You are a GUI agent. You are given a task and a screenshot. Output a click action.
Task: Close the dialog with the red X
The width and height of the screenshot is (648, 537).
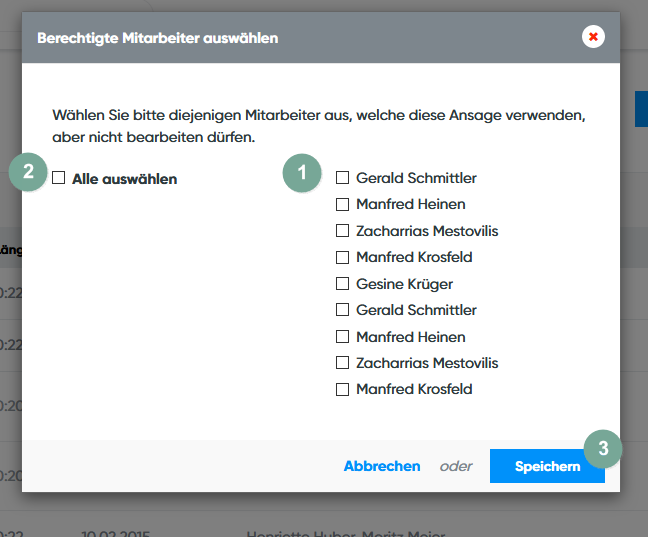click(x=594, y=37)
